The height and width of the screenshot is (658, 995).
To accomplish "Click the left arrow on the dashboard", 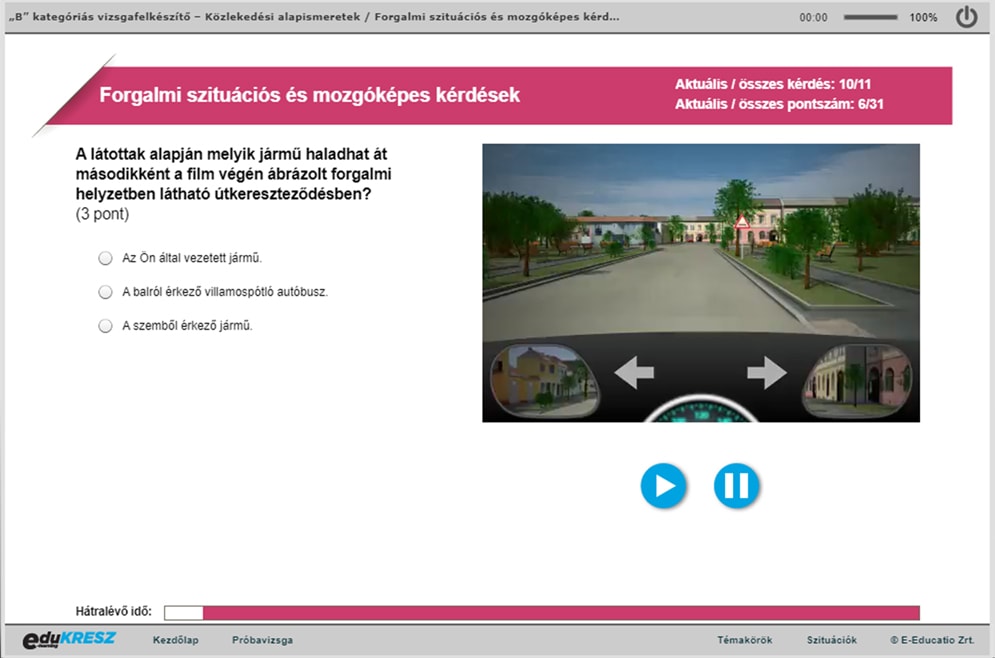I will tap(634, 372).
